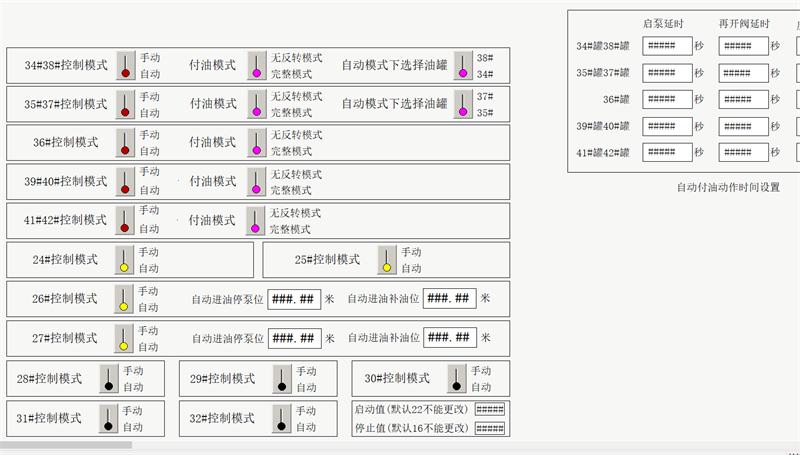Switch the 26#控制模式 manual/auto selector

pos(124,299)
